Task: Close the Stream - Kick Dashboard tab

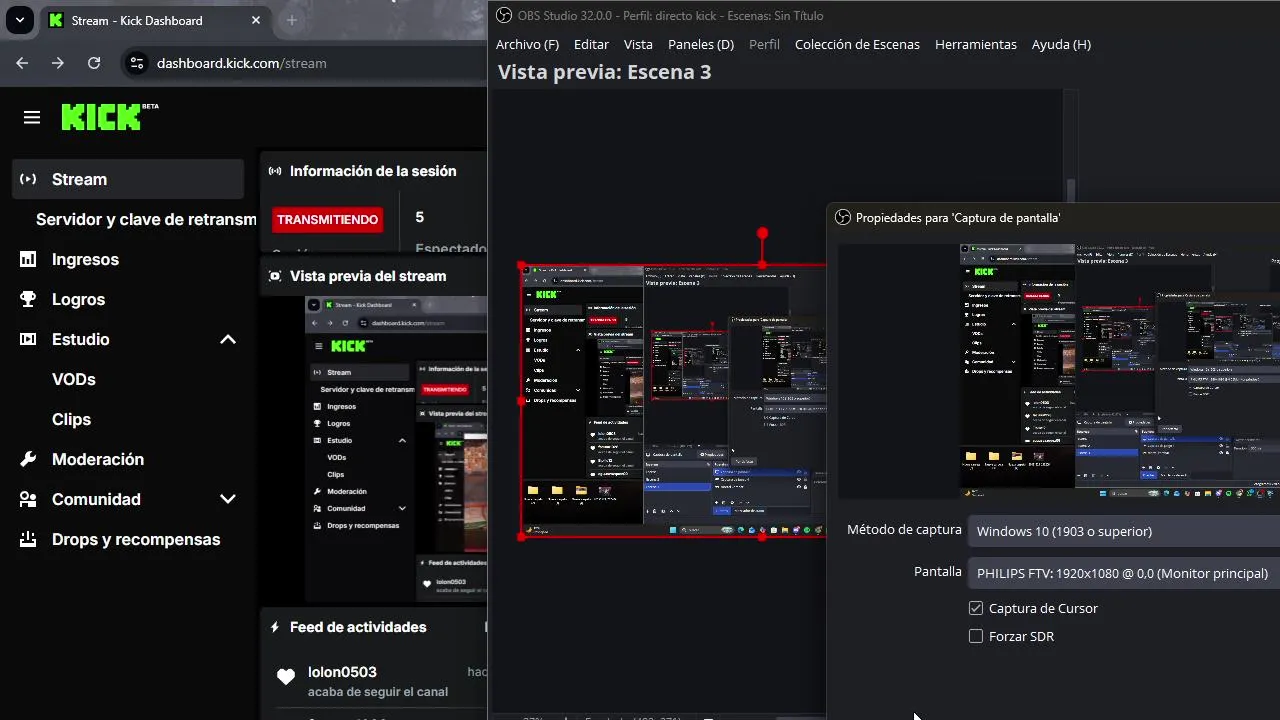Action: point(256,20)
